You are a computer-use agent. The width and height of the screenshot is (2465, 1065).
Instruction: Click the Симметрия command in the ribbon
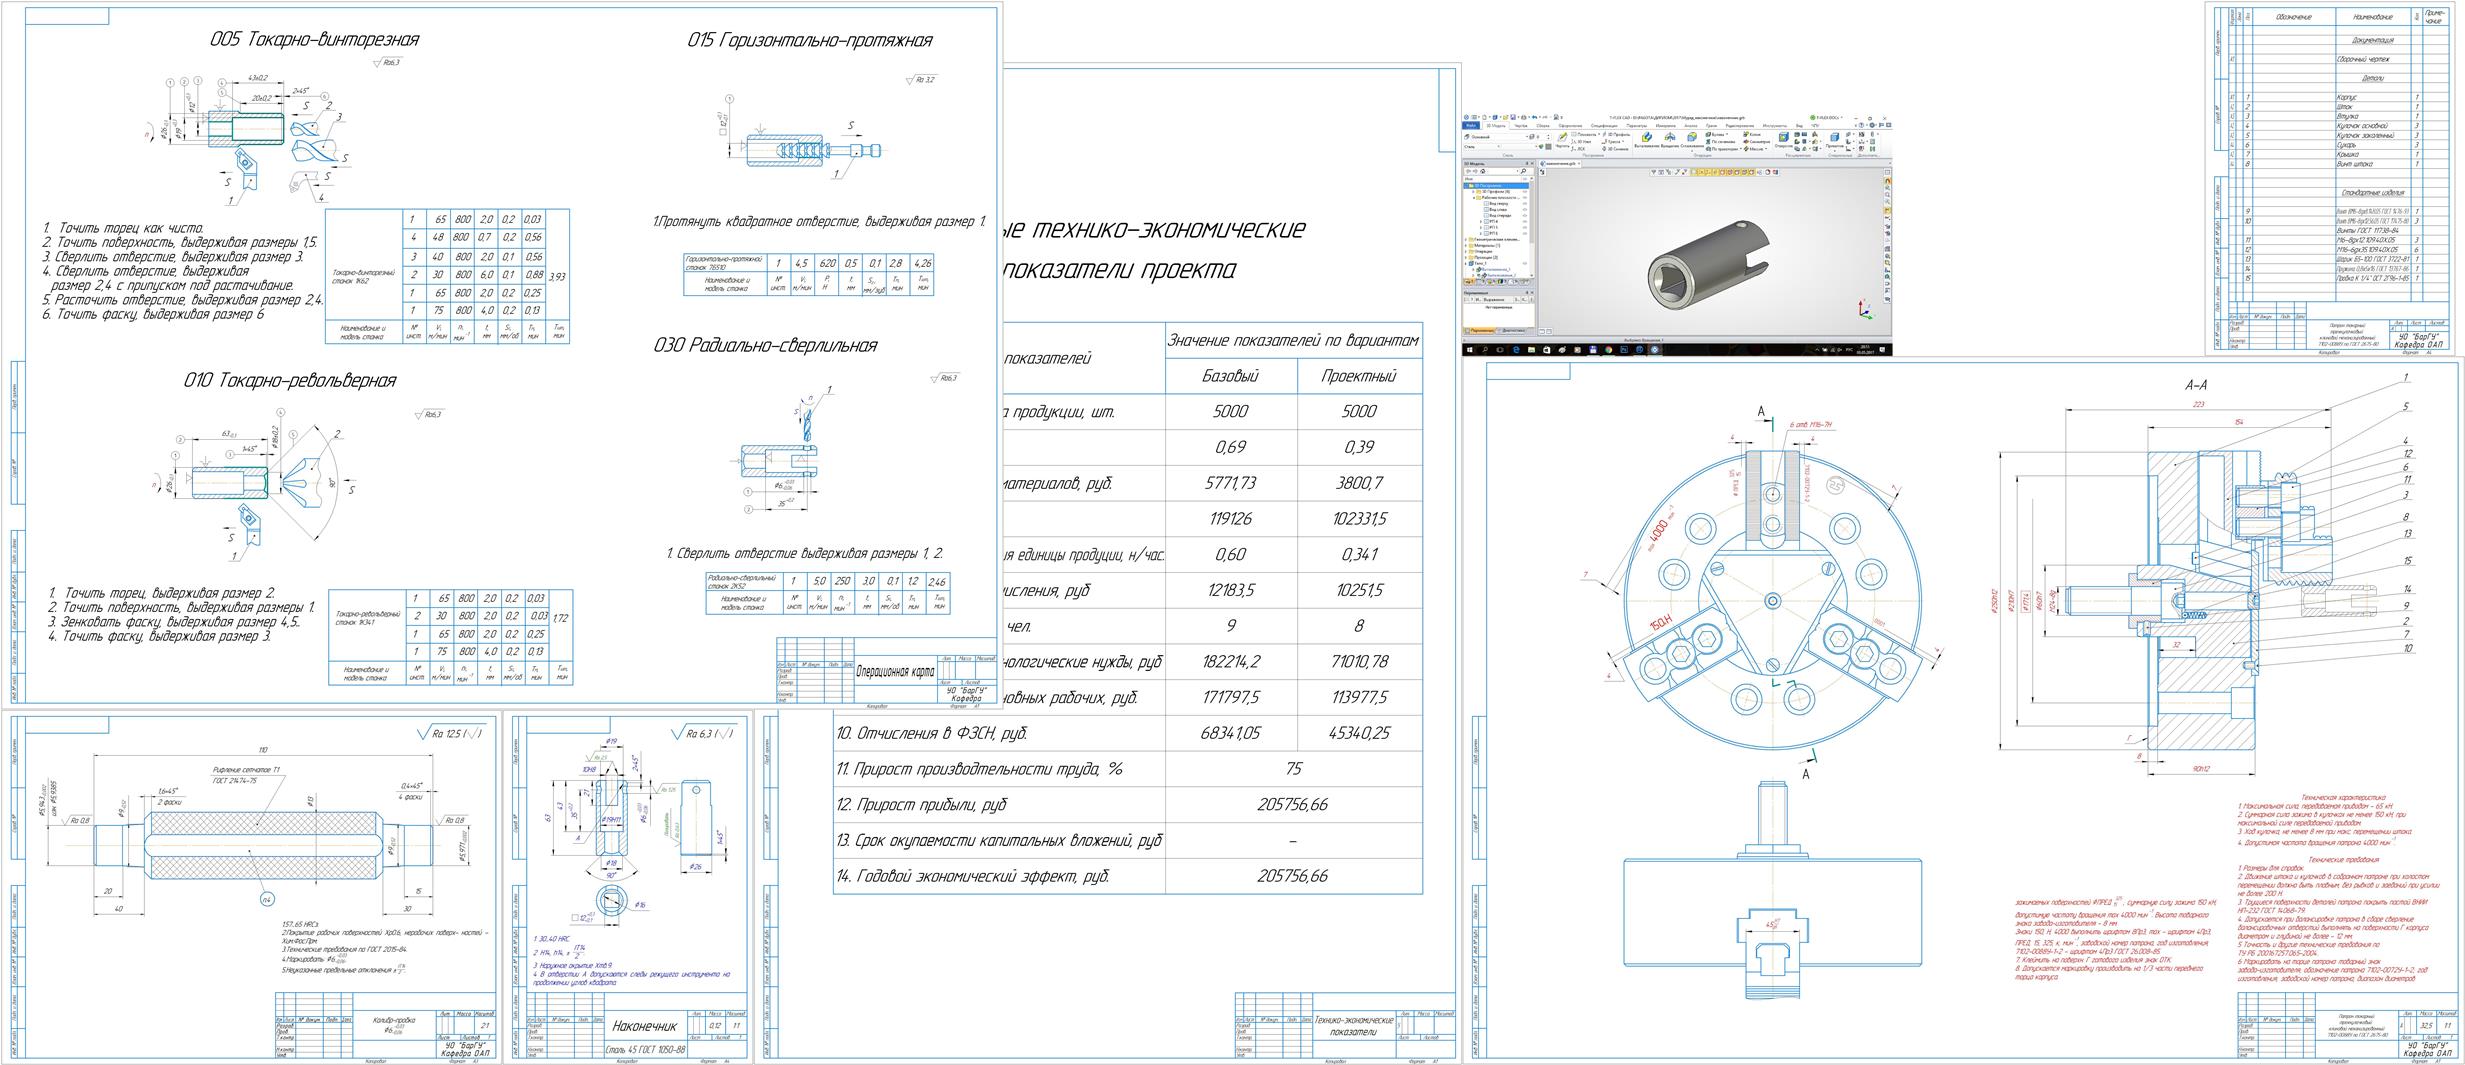(x=1756, y=142)
